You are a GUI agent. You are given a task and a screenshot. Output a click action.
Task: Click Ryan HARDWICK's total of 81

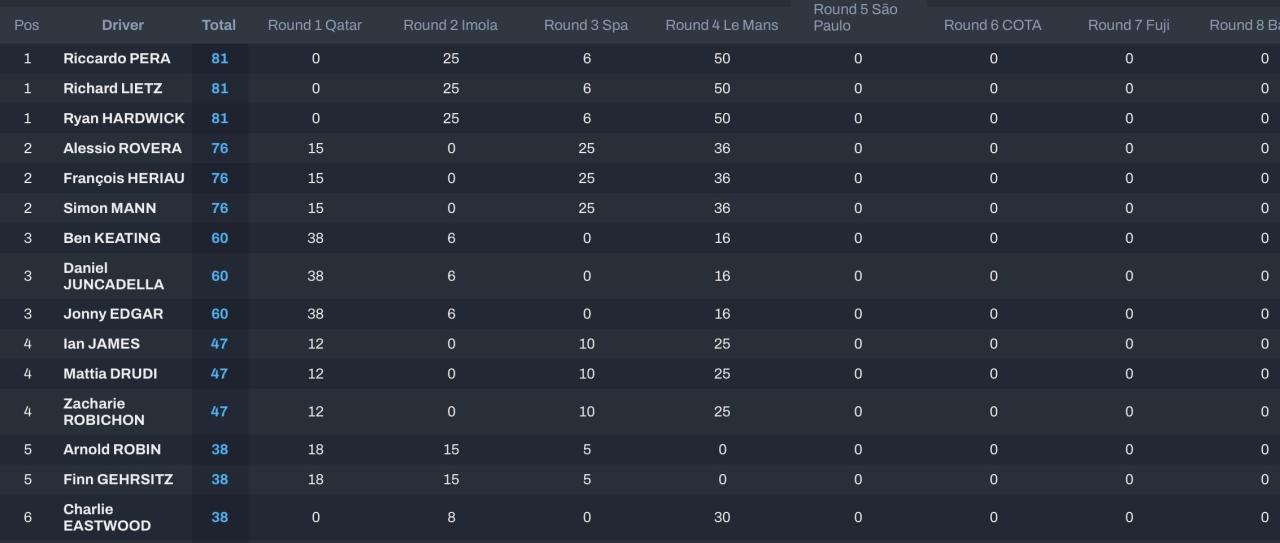click(x=219, y=118)
